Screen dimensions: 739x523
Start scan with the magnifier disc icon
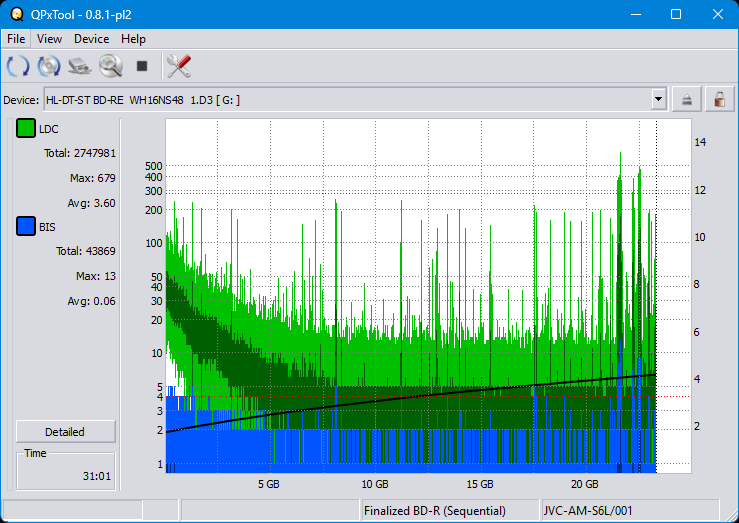point(110,67)
